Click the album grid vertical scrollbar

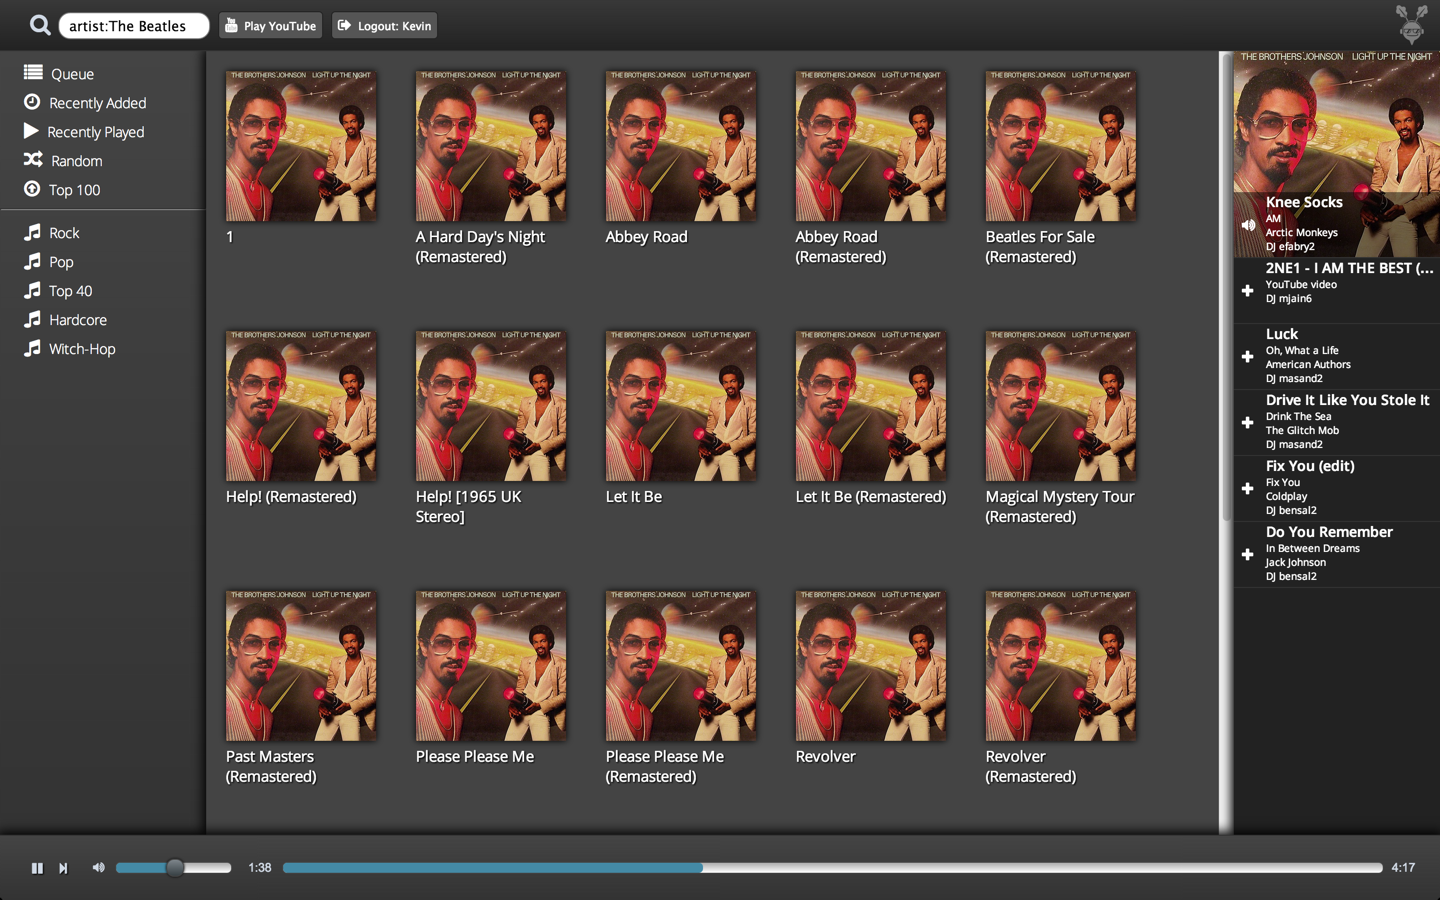1226,287
